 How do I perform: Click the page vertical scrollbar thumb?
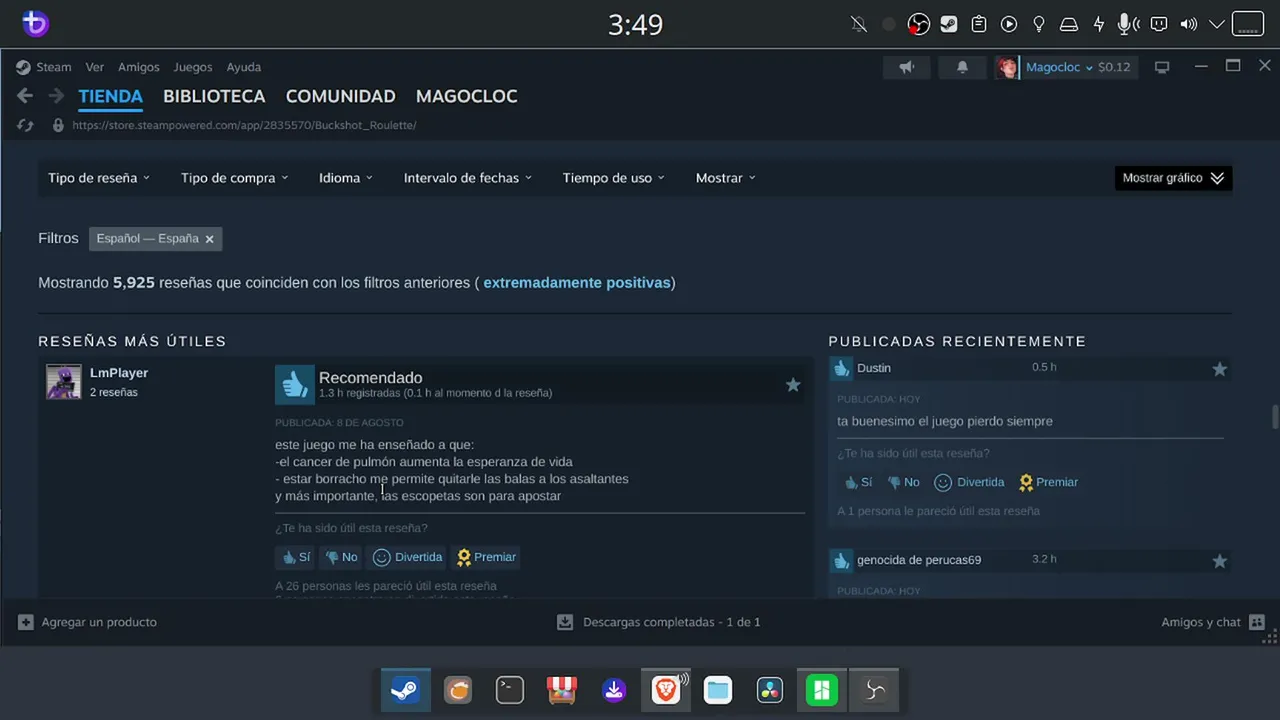tap(1273, 416)
